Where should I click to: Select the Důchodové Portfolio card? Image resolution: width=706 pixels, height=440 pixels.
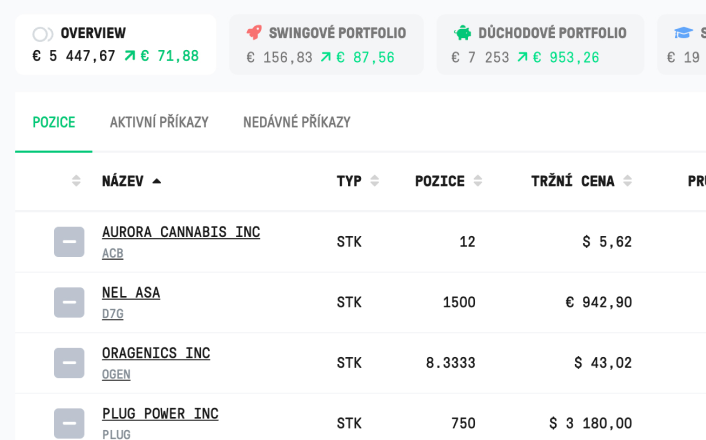(x=540, y=45)
